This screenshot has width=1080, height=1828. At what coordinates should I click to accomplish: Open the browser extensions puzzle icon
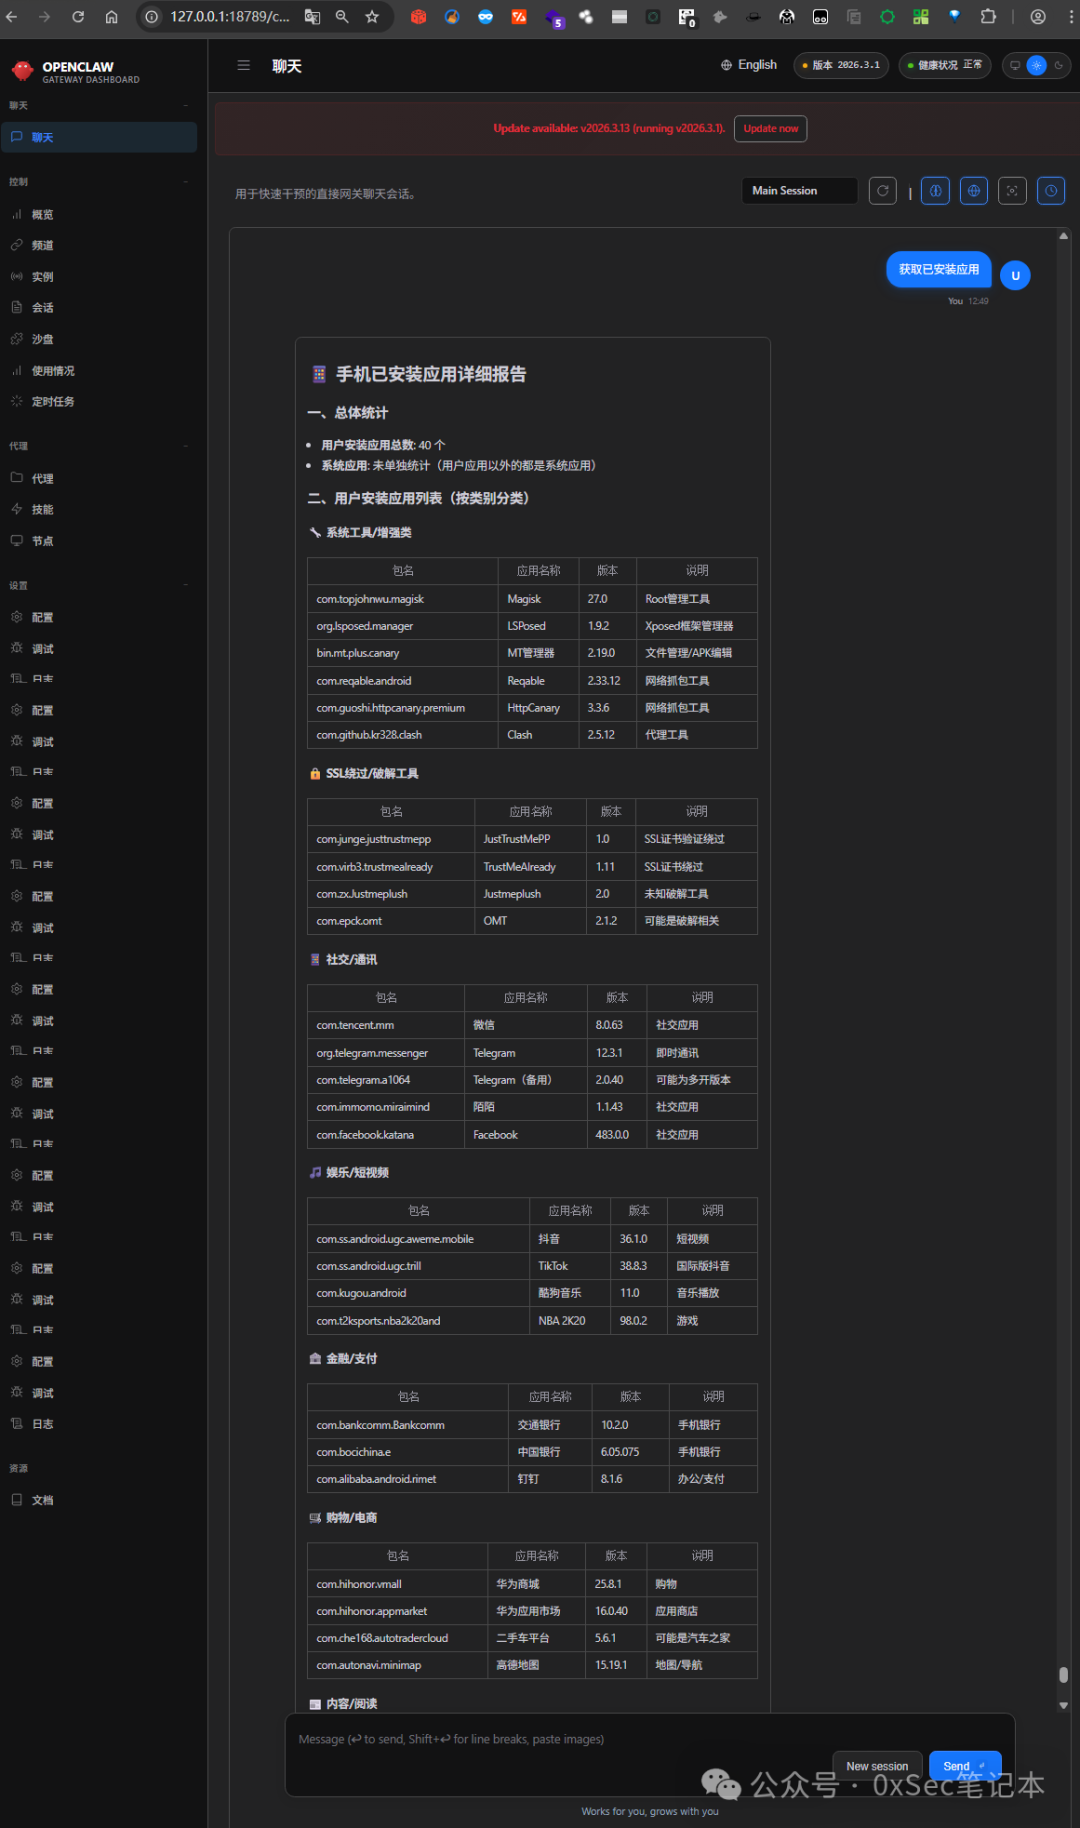pos(988,16)
